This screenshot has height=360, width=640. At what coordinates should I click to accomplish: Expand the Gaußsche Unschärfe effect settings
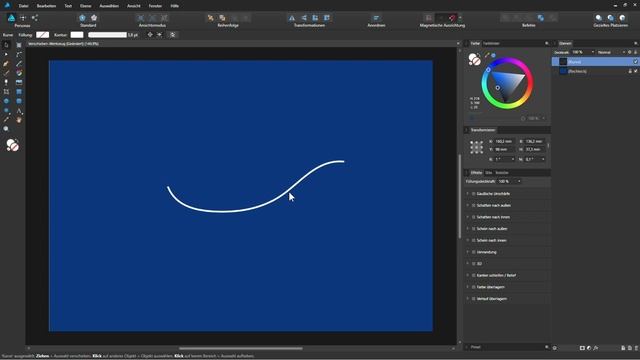[468, 194]
